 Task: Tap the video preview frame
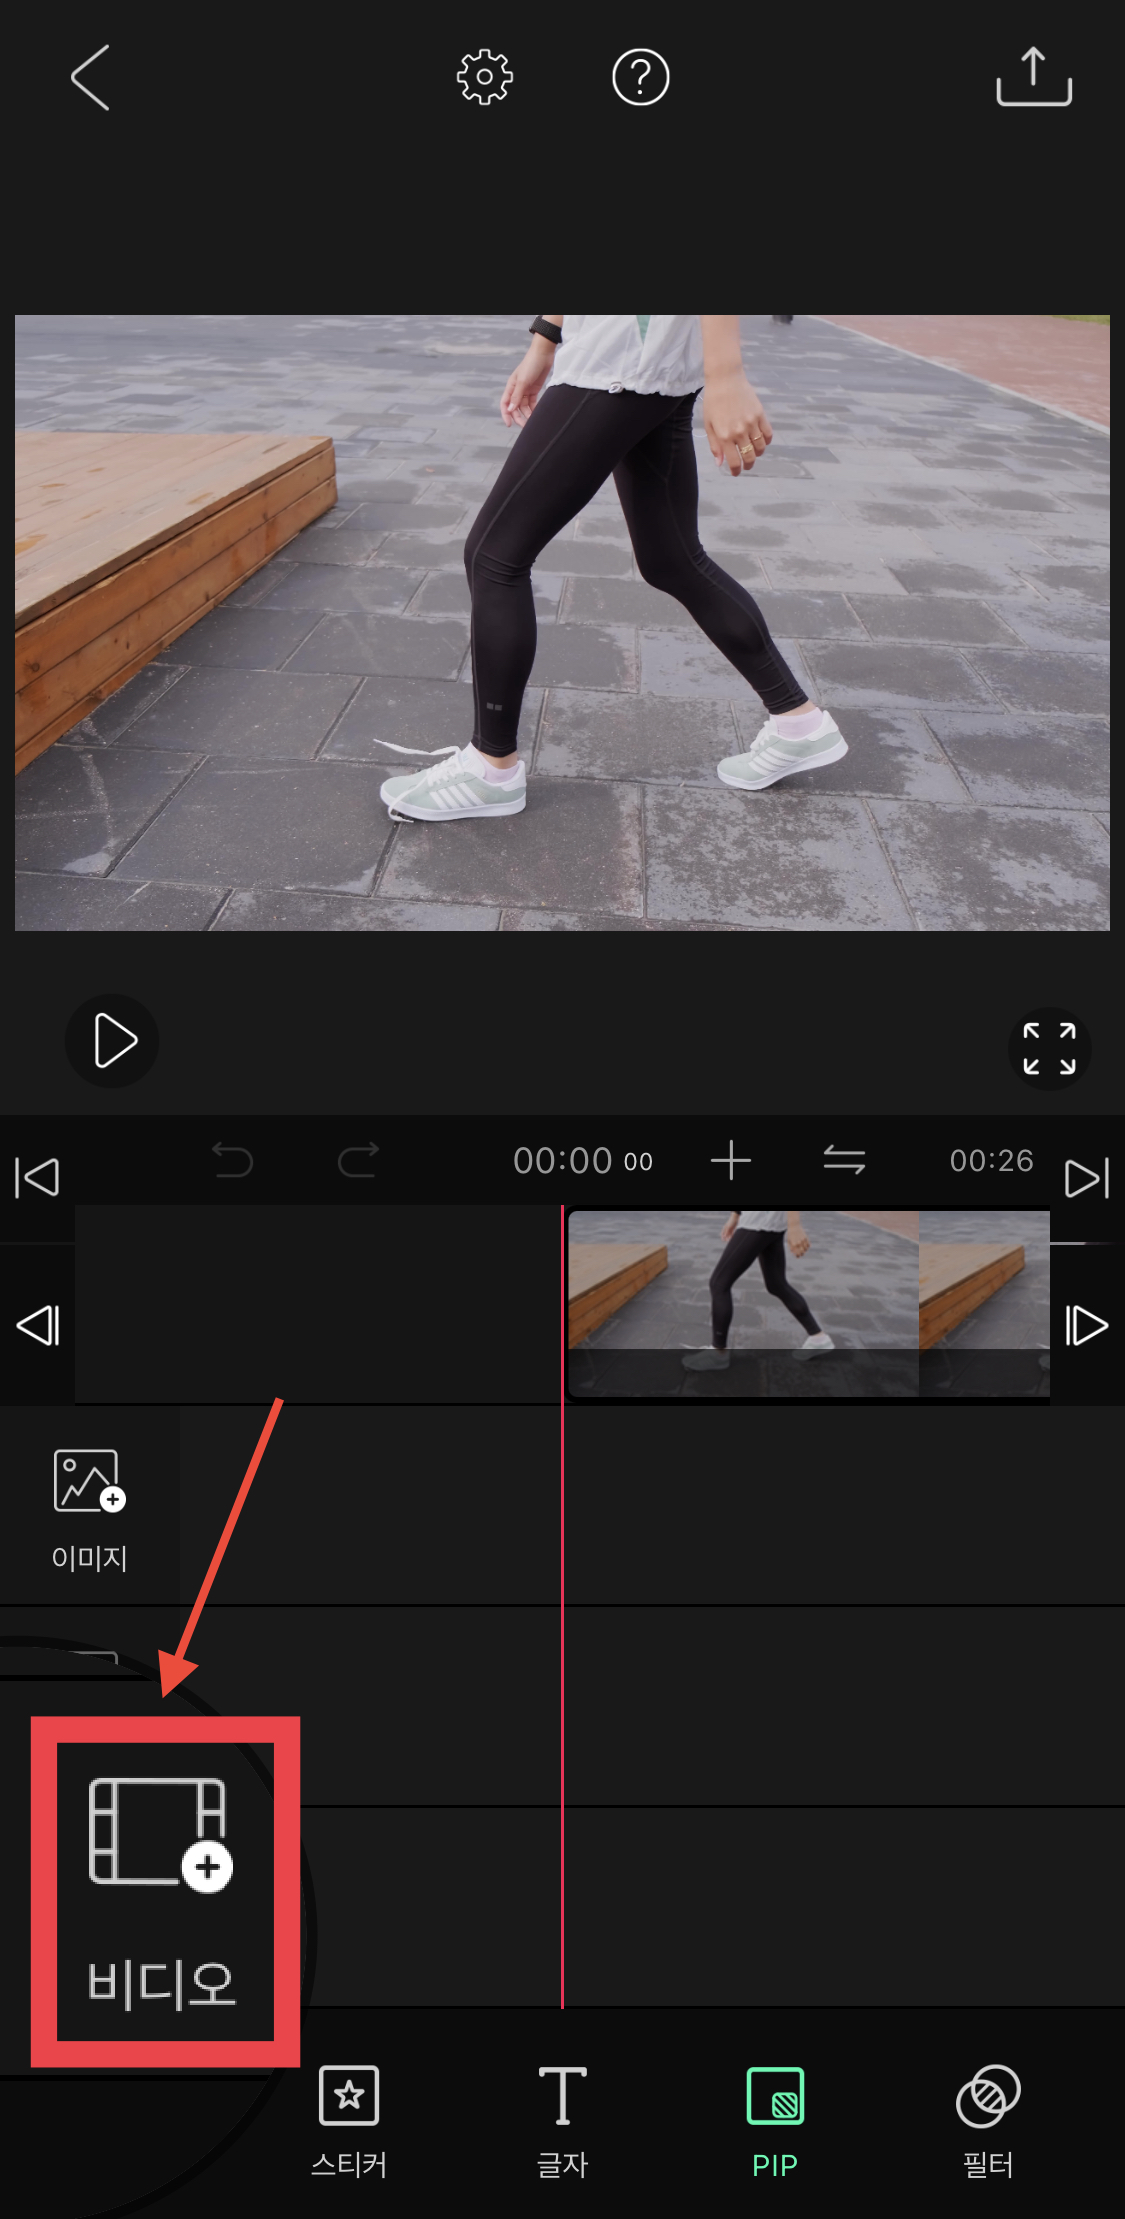tap(562, 623)
